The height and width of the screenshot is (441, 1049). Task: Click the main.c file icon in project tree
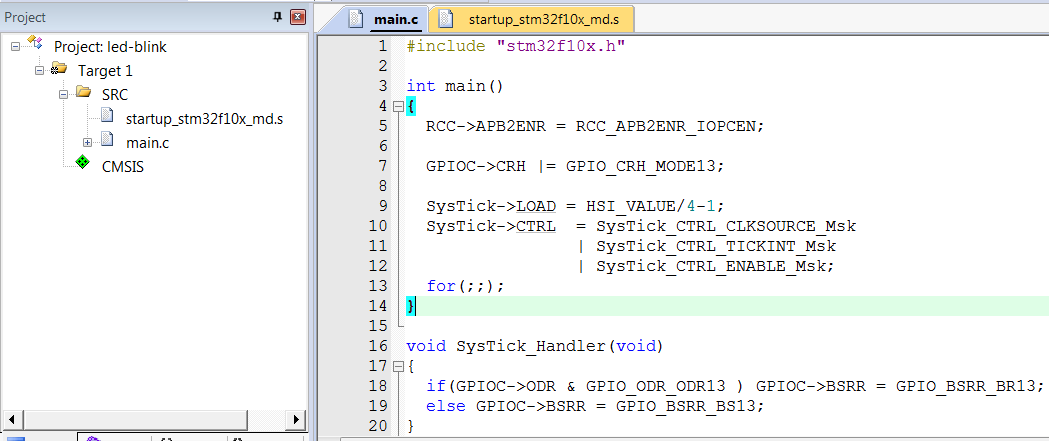pyautogui.click(x=108, y=142)
